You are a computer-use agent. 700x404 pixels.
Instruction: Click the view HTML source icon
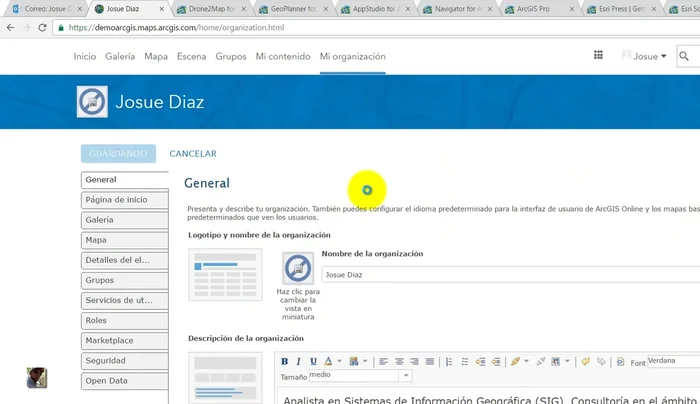621,362
